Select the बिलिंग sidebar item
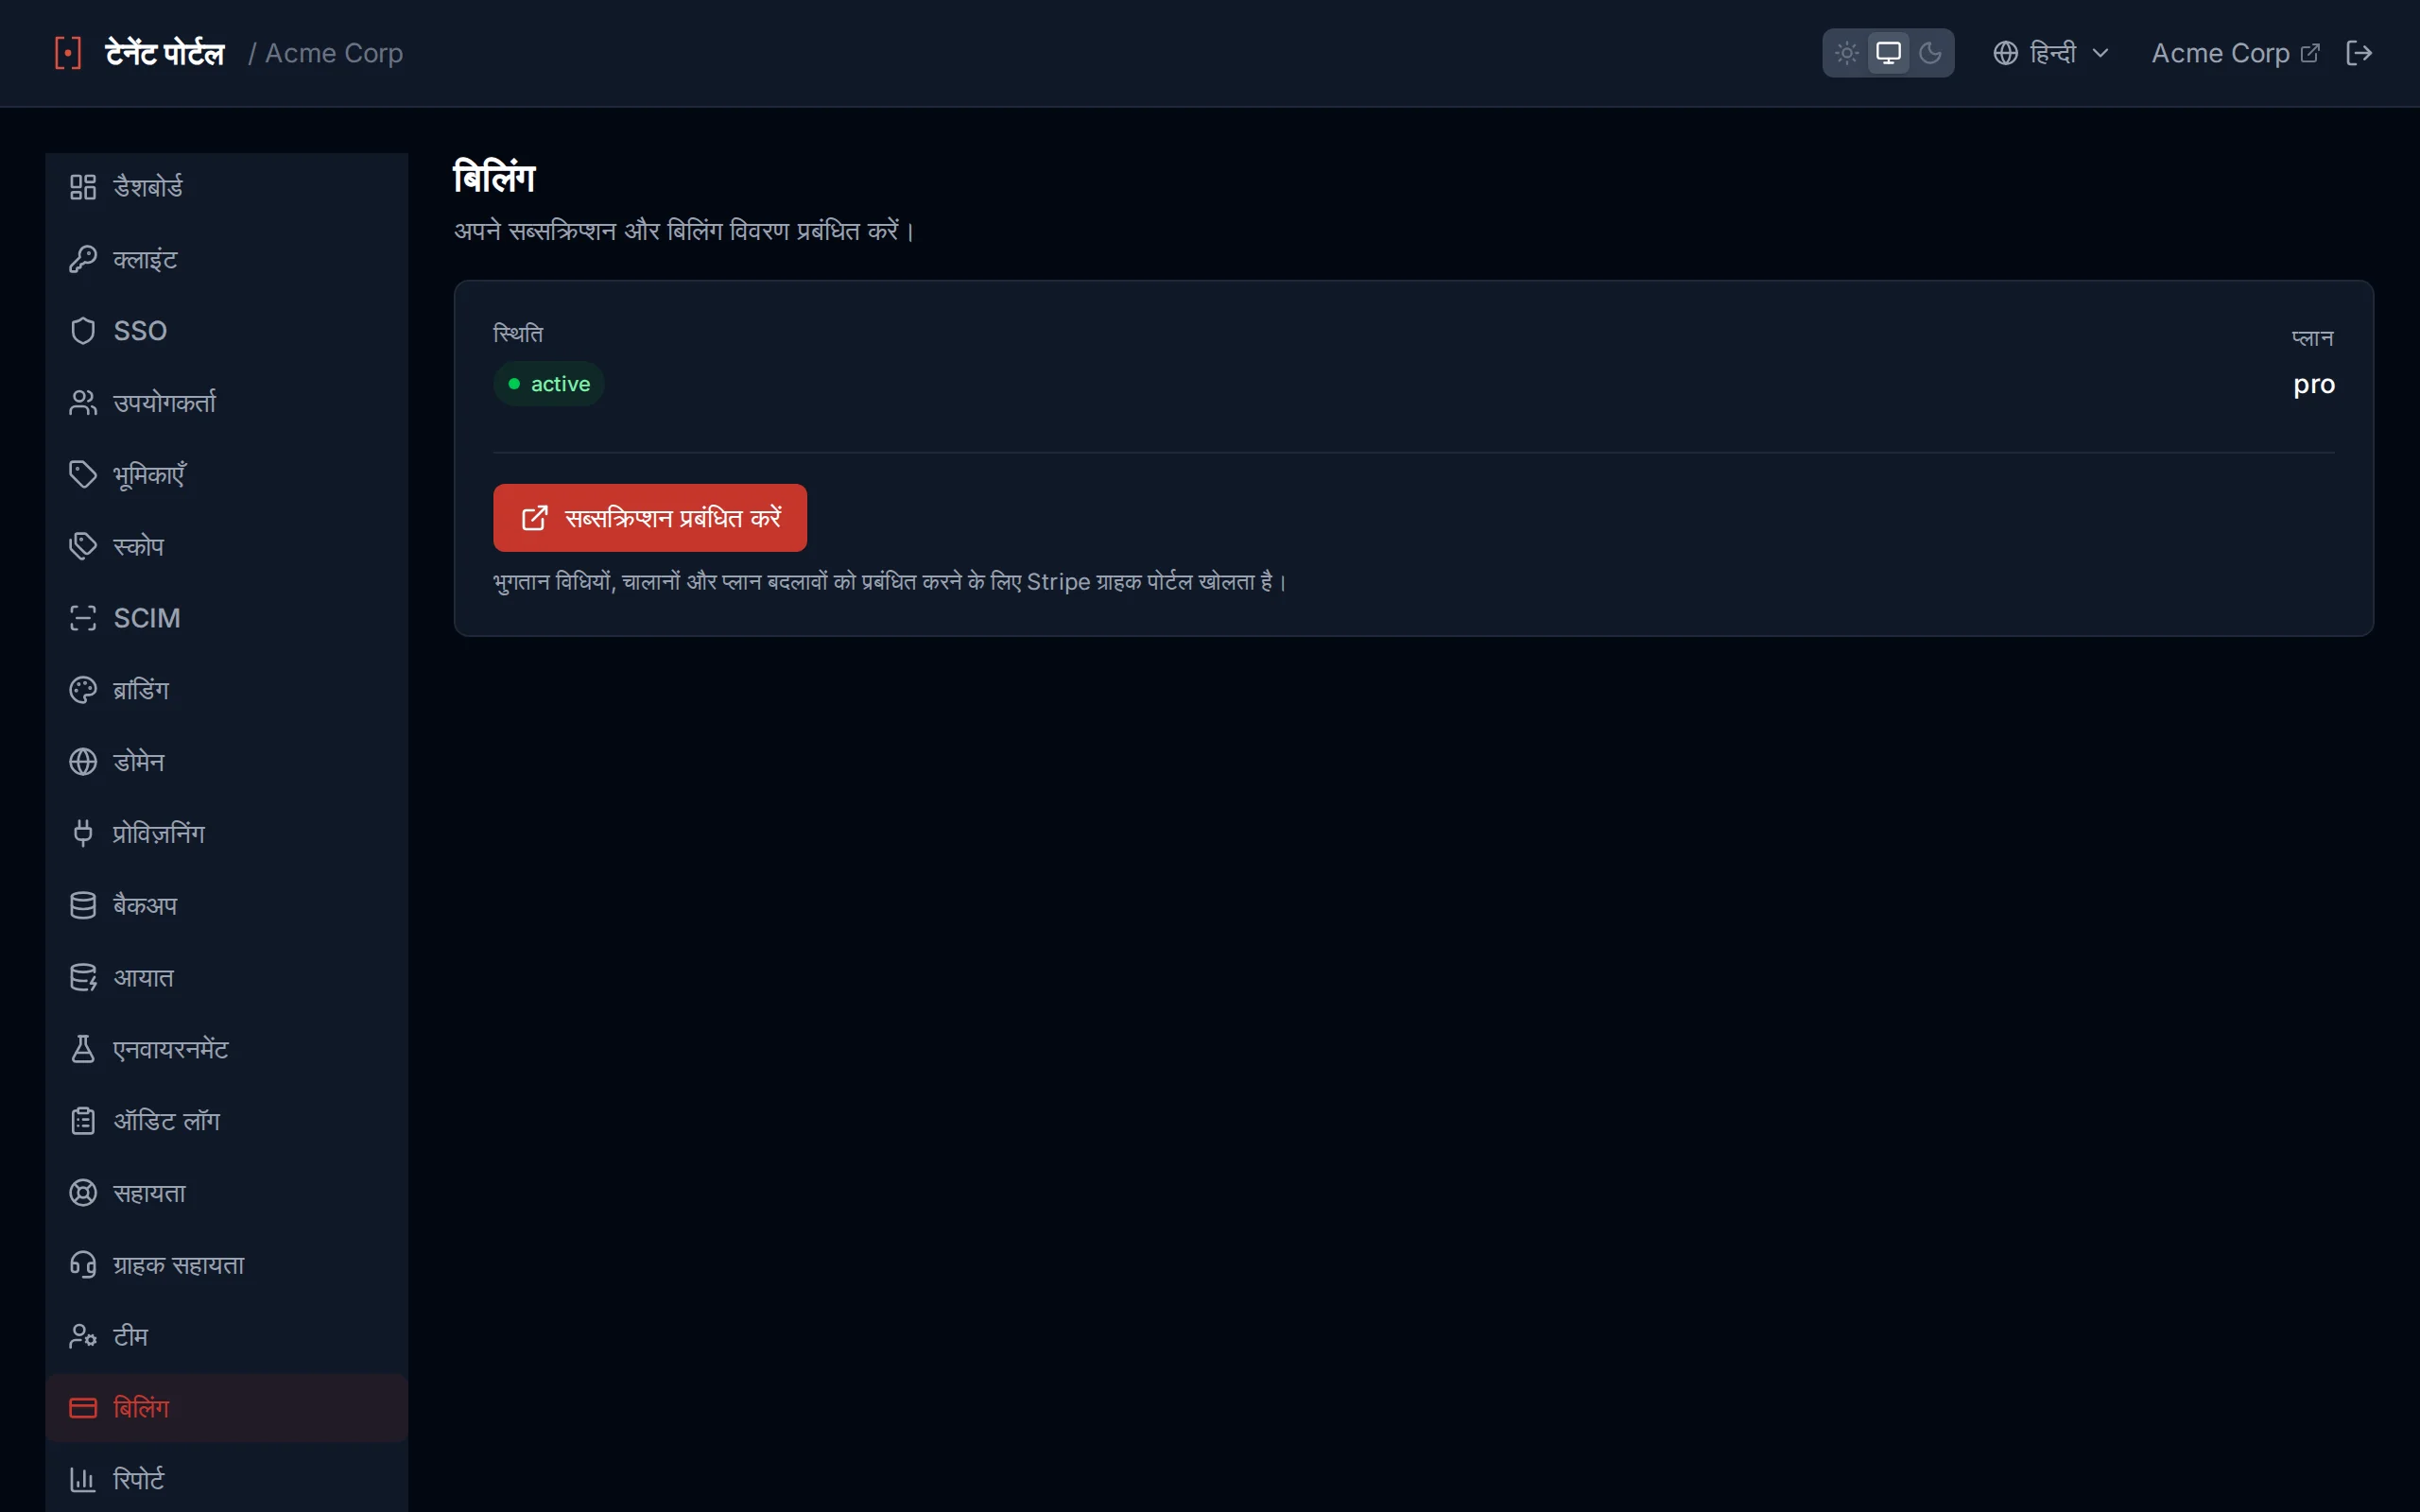 click(x=227, y=1408)
